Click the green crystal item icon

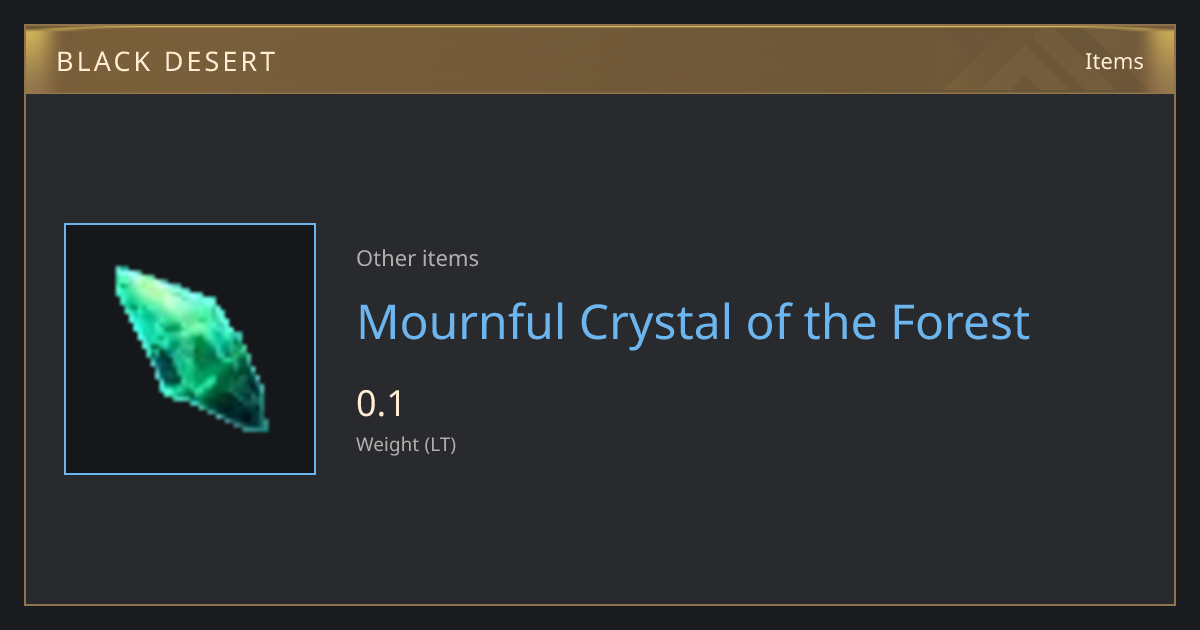coord(191,349)
